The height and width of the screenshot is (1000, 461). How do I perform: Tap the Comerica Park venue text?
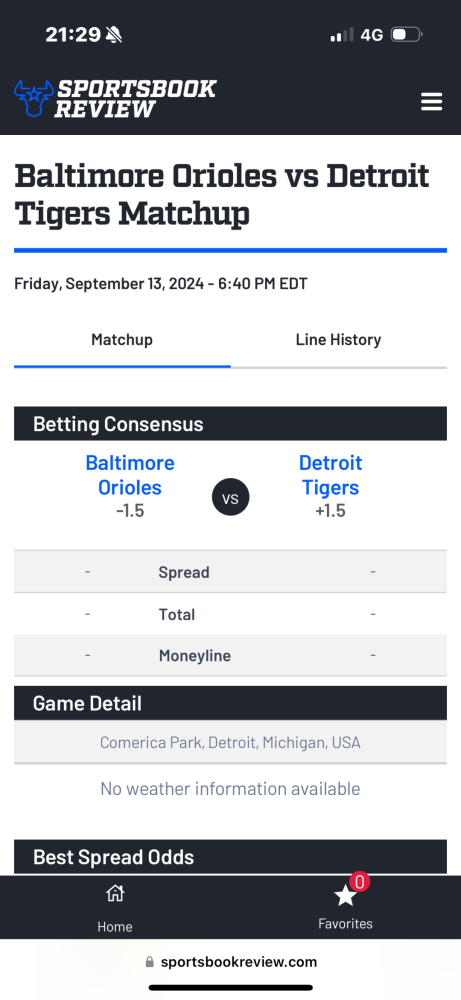click(230, 742)
